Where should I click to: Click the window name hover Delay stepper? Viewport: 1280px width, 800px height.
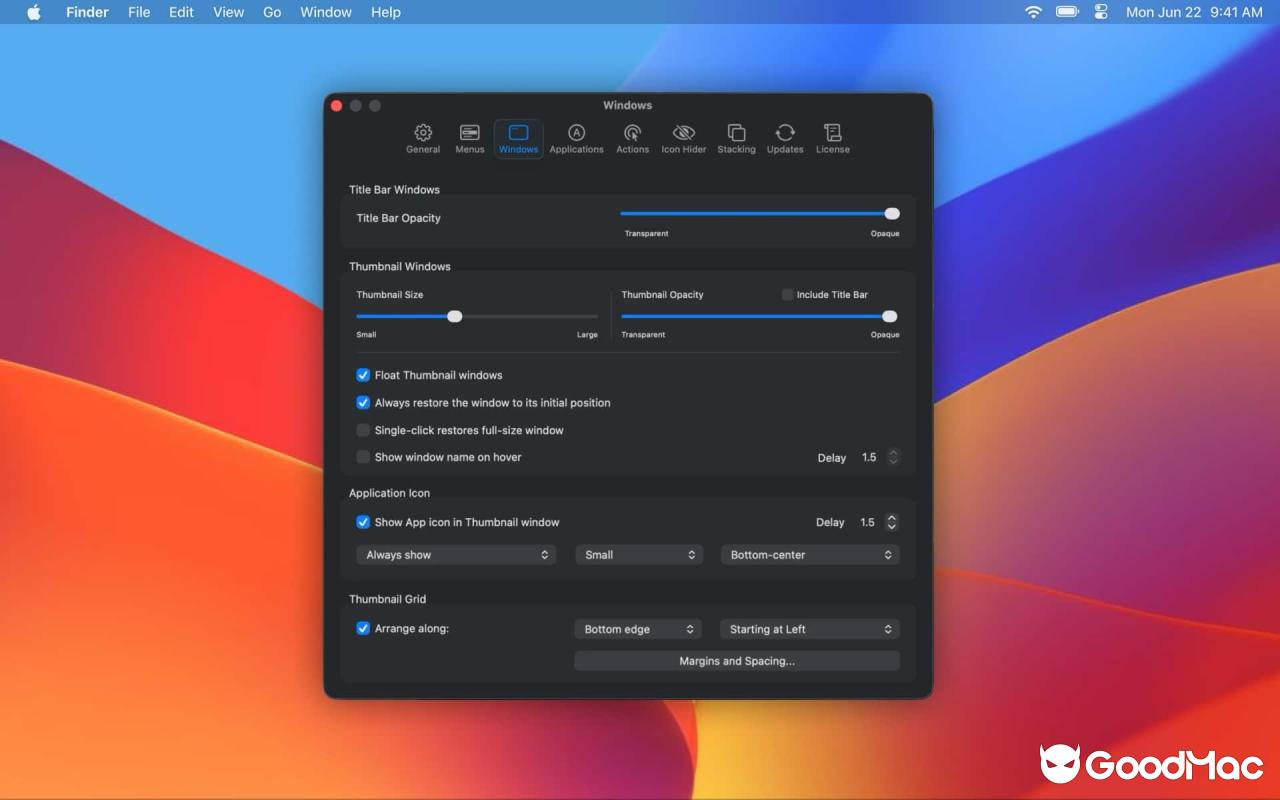click(893, 457)
